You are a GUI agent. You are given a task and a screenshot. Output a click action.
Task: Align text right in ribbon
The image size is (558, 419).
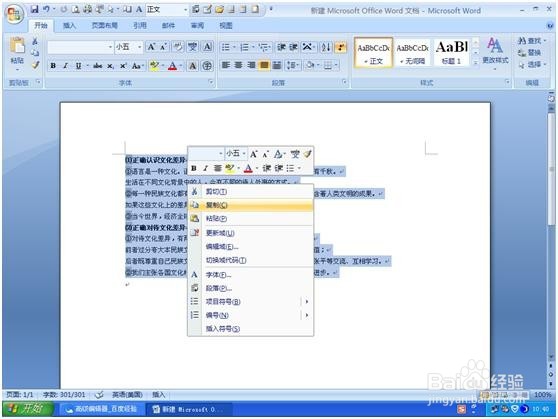(251, 65)
